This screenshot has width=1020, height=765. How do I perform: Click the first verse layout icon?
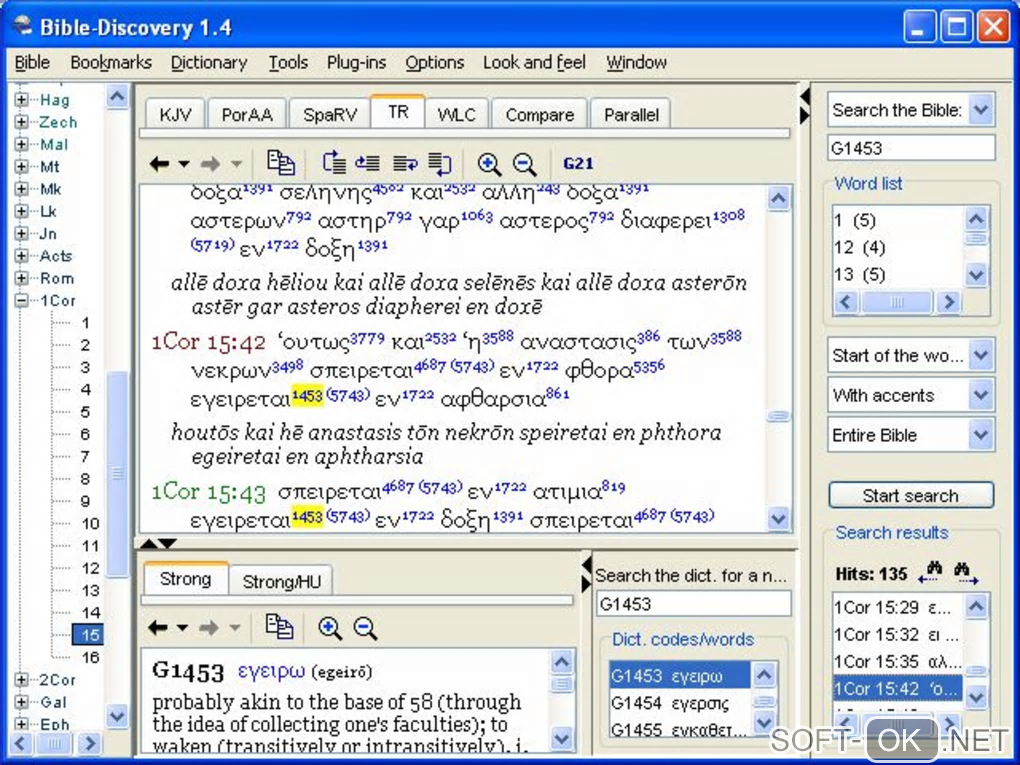[x=334, y=163]
